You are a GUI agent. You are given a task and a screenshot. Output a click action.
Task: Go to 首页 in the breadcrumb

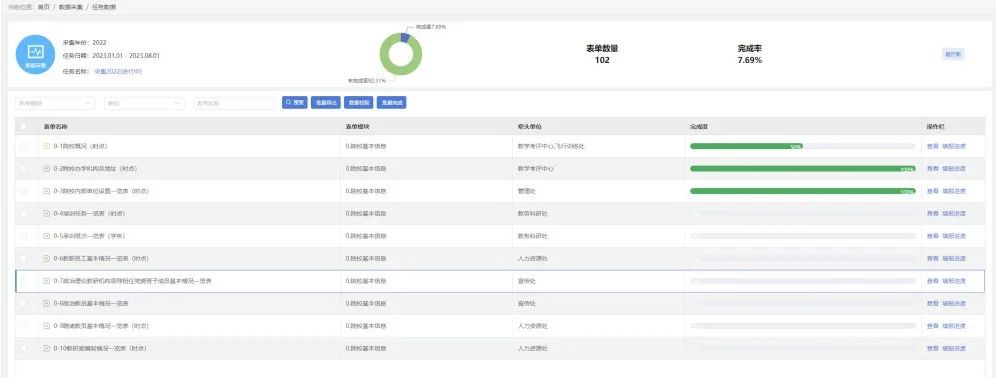coord(43,7)
